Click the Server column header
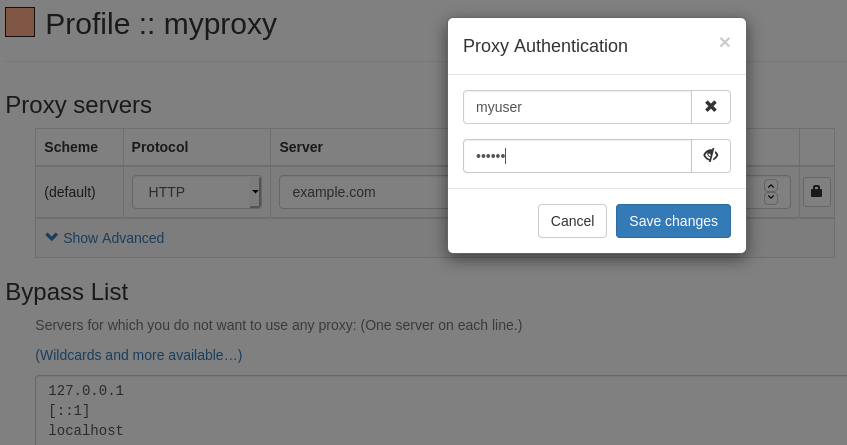Viewport: 847px width, 445px height. pos(301,147)
